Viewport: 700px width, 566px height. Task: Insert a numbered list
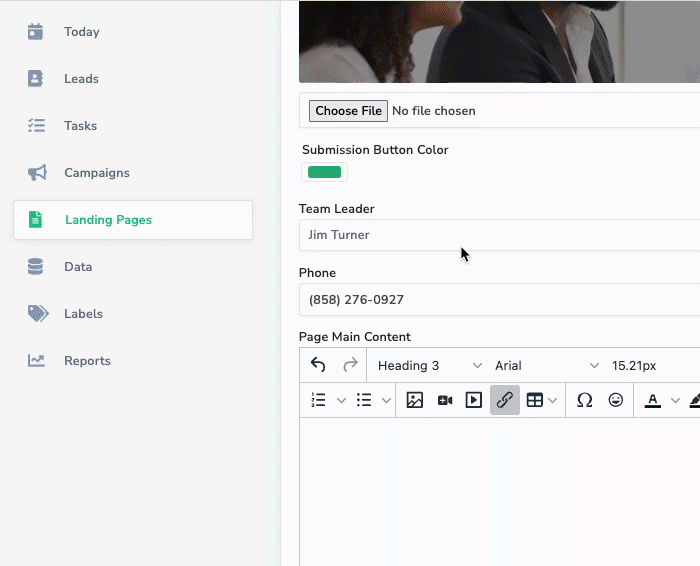[318, 400]
